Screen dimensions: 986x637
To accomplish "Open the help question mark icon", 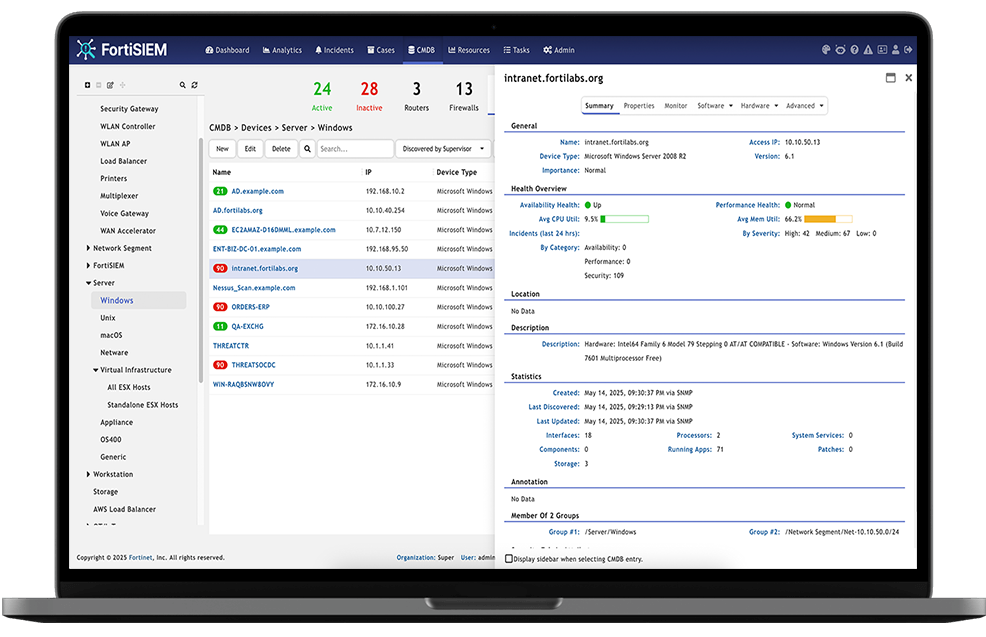I will pos(854,49).
